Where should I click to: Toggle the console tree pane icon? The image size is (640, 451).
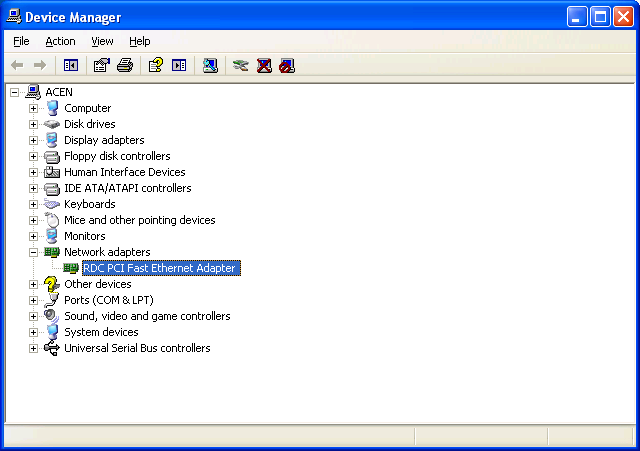tap(71, 65)
